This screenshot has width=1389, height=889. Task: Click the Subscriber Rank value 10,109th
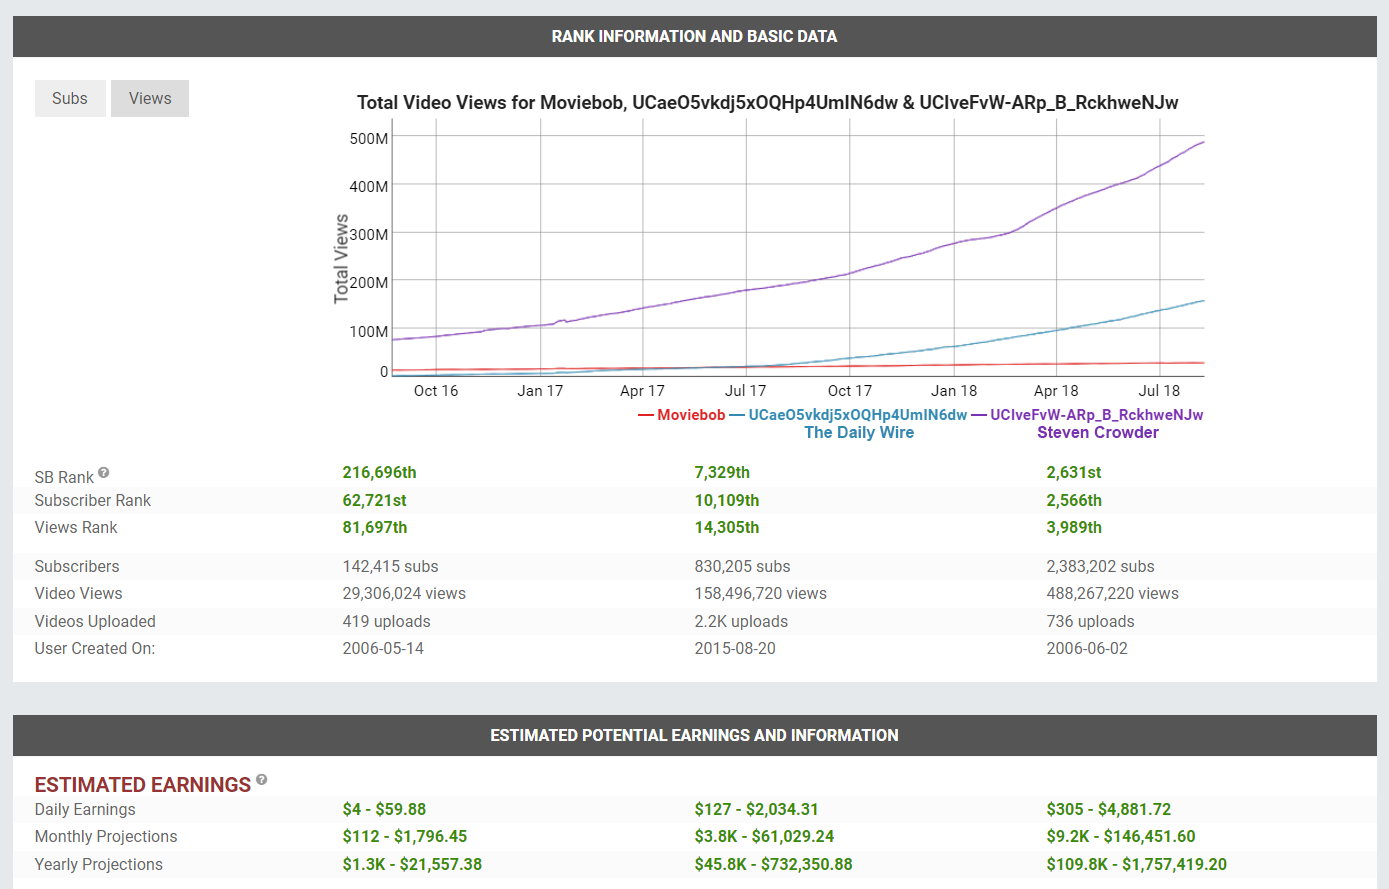coord(727,500)
